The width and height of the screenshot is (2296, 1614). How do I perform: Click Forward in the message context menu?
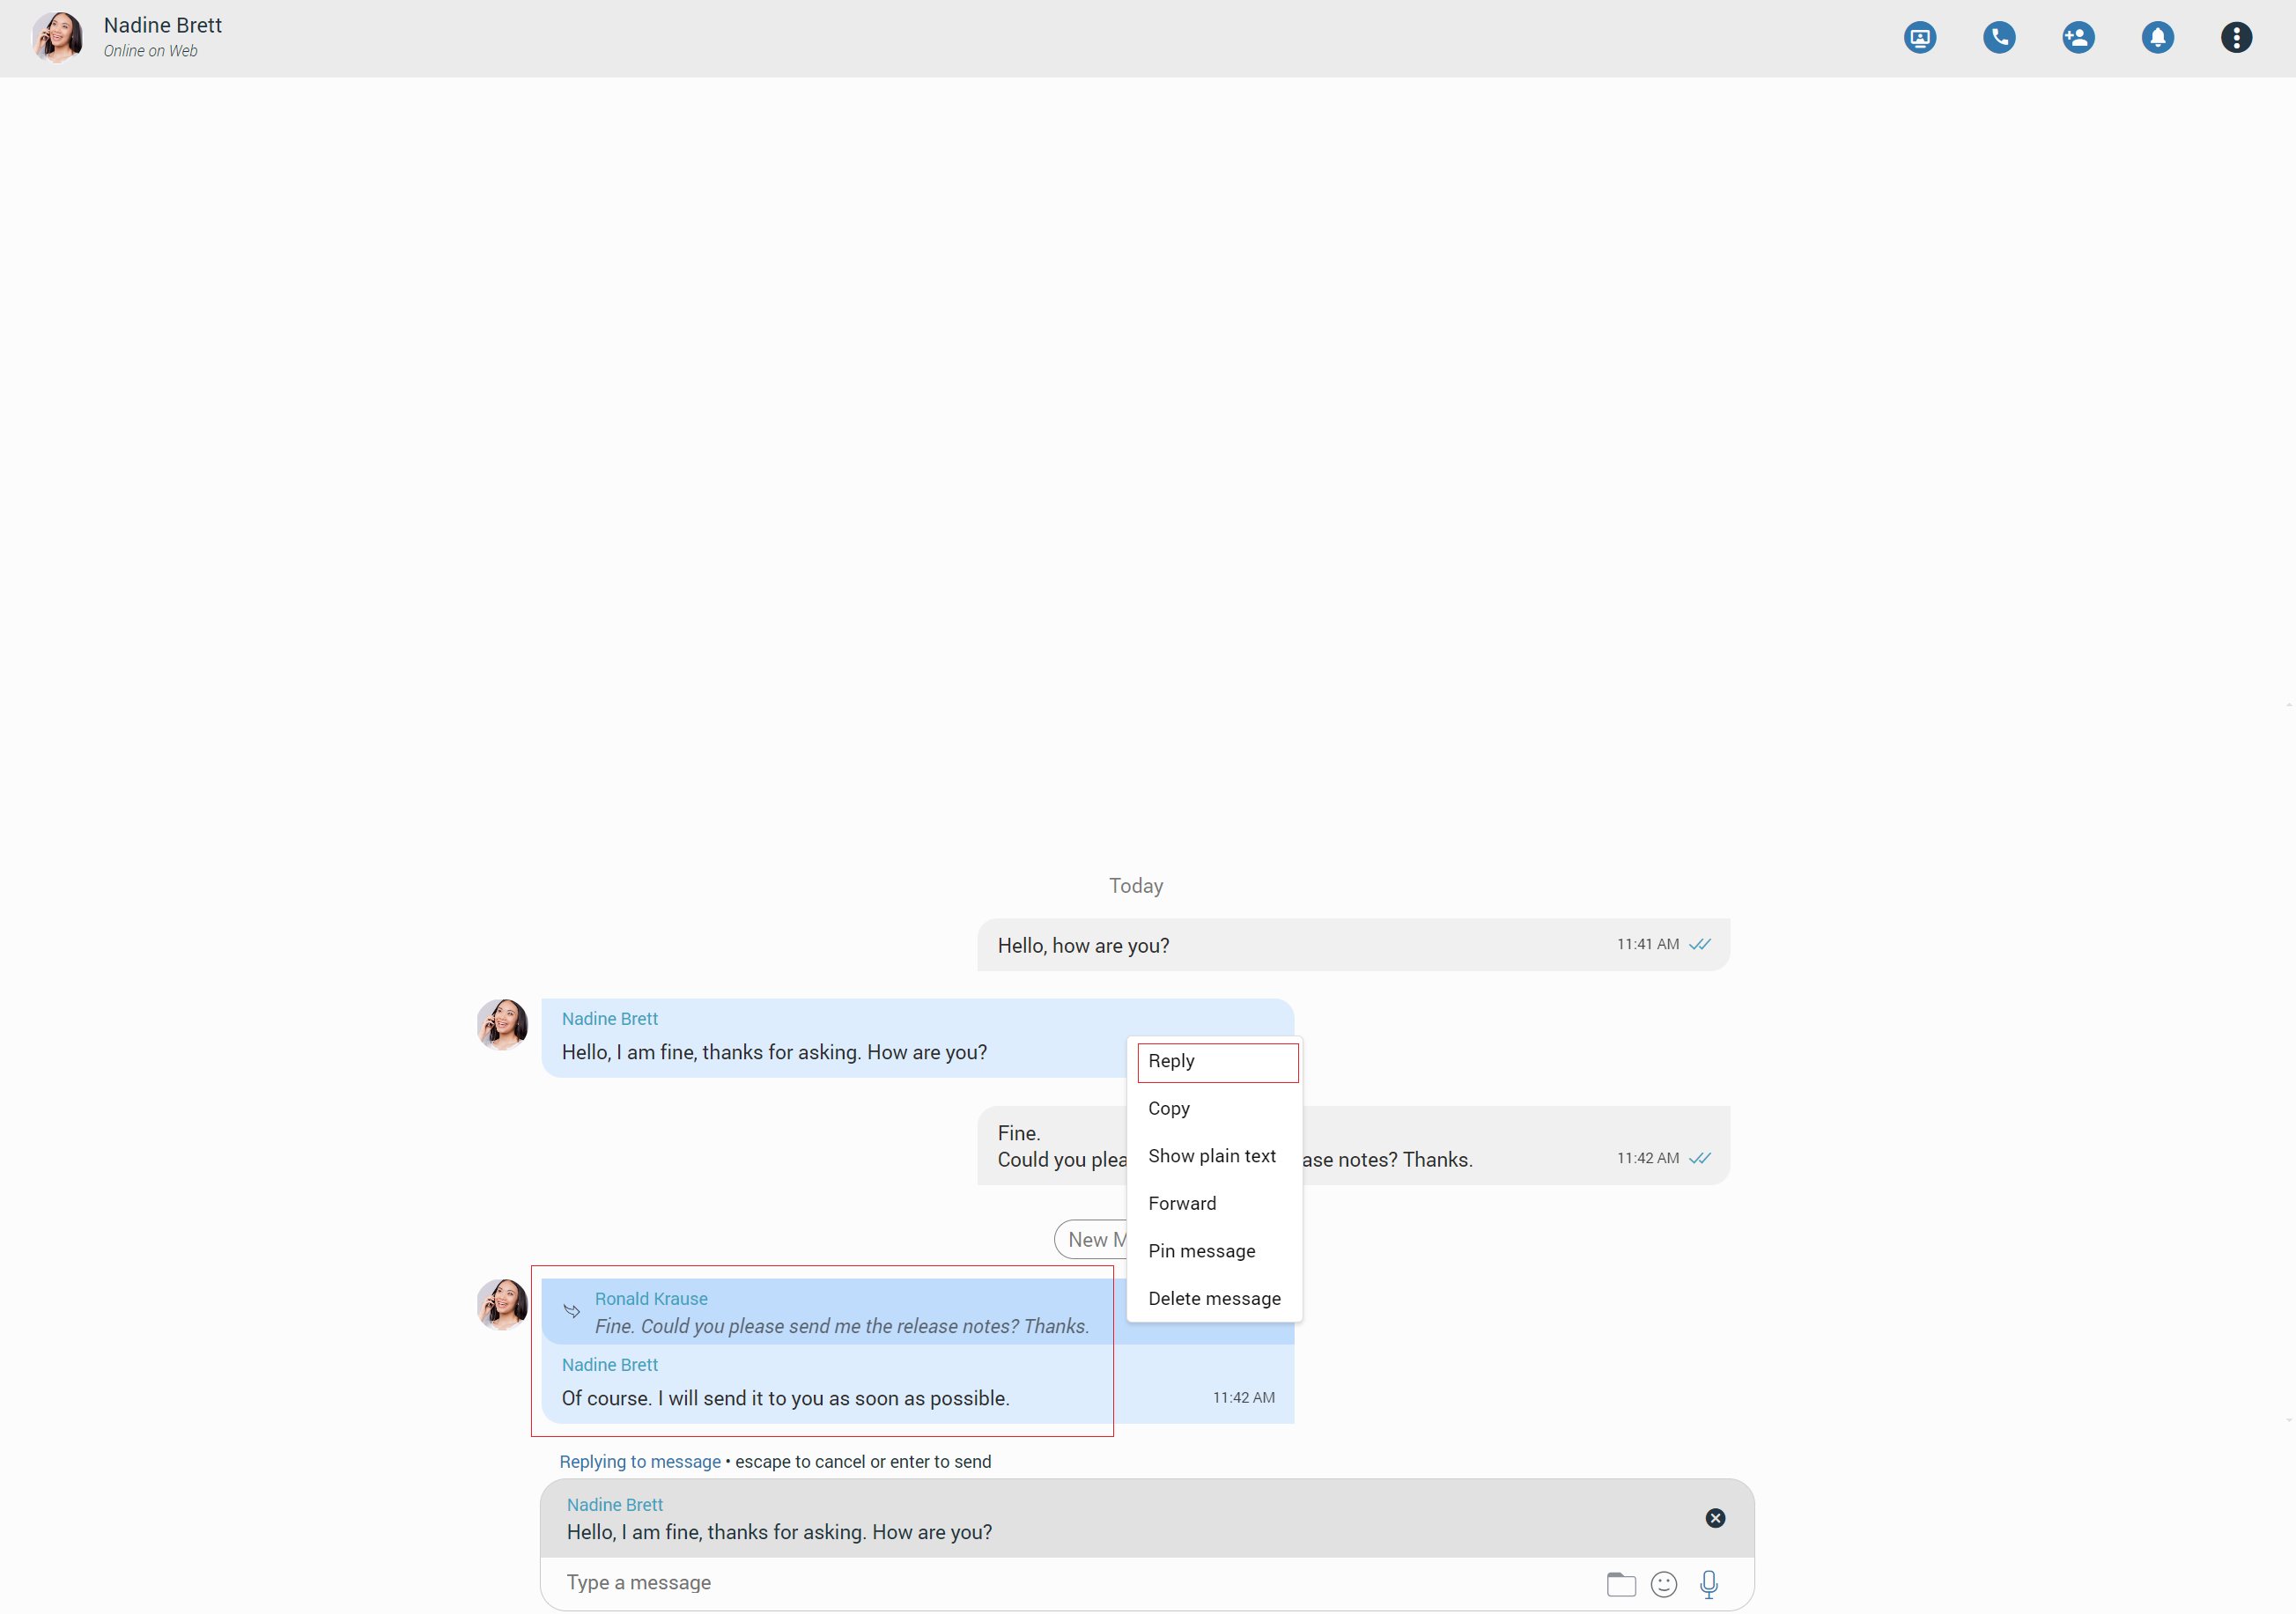coord(1183,1204)
